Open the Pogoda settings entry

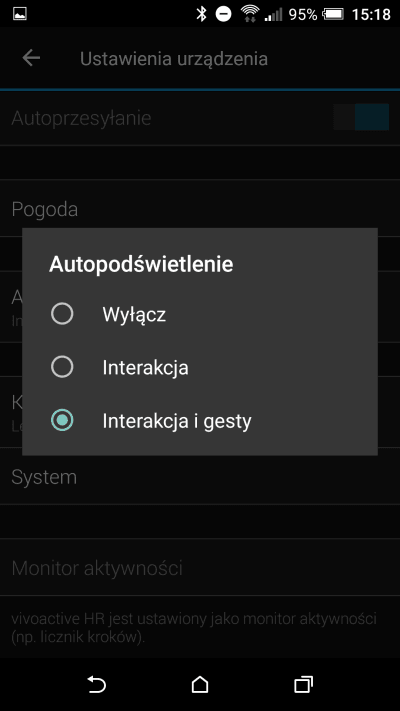(x=200, y=209)
